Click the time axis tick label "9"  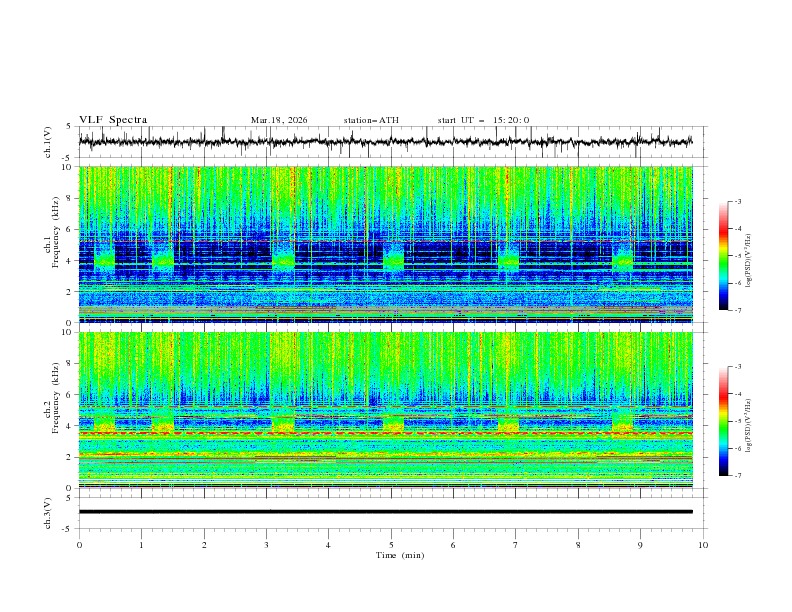pyautogui.click(x=640, y=545)
